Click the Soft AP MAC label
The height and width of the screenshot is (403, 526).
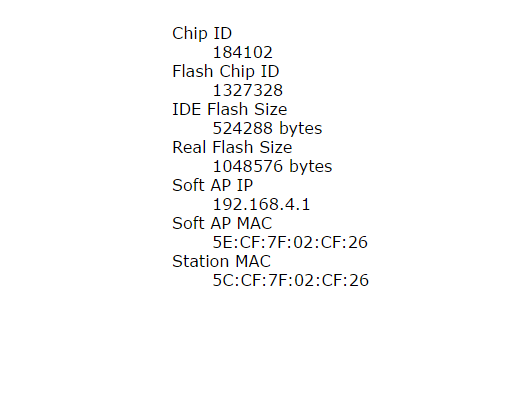pyautogui.click(x=222, y=223)
